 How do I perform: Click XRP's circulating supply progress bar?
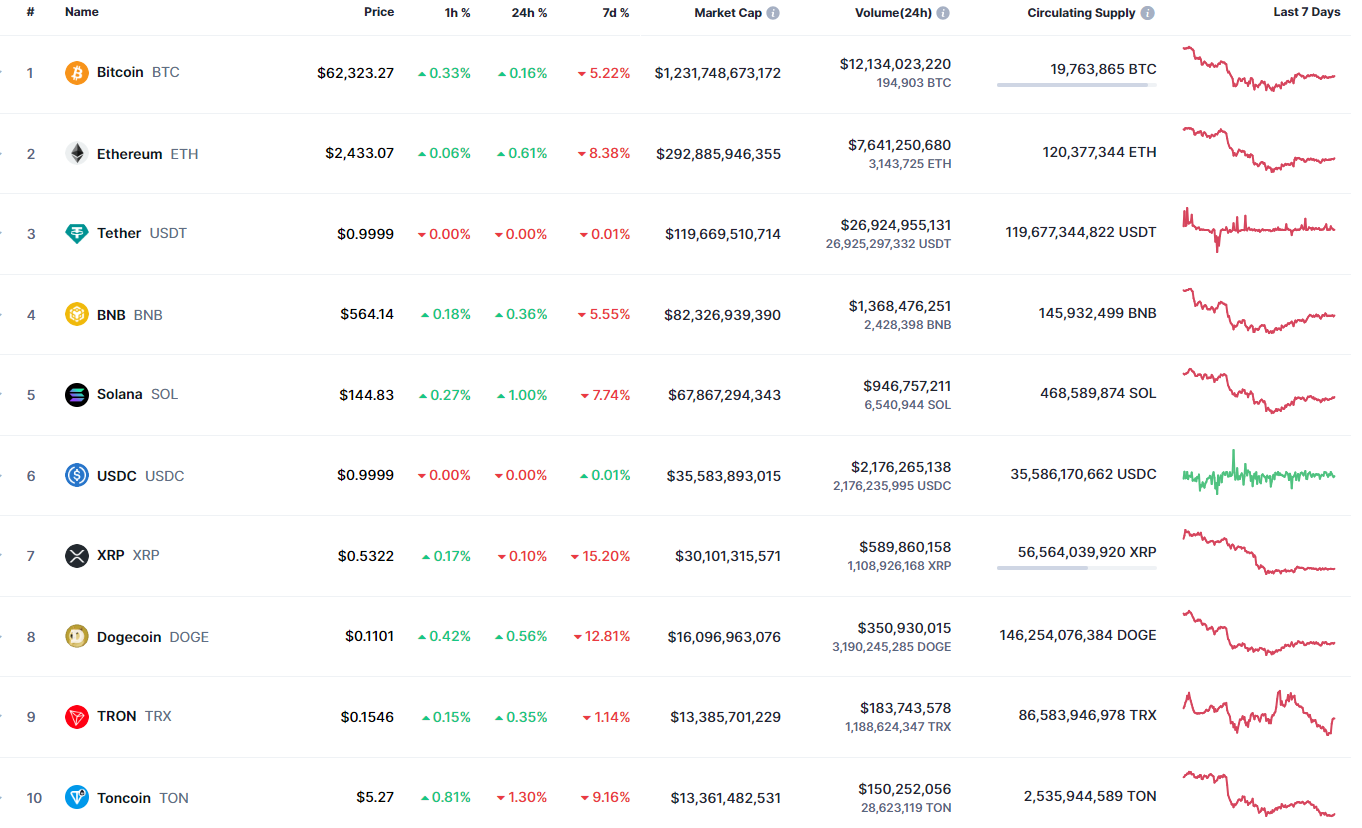point(1077,568)
